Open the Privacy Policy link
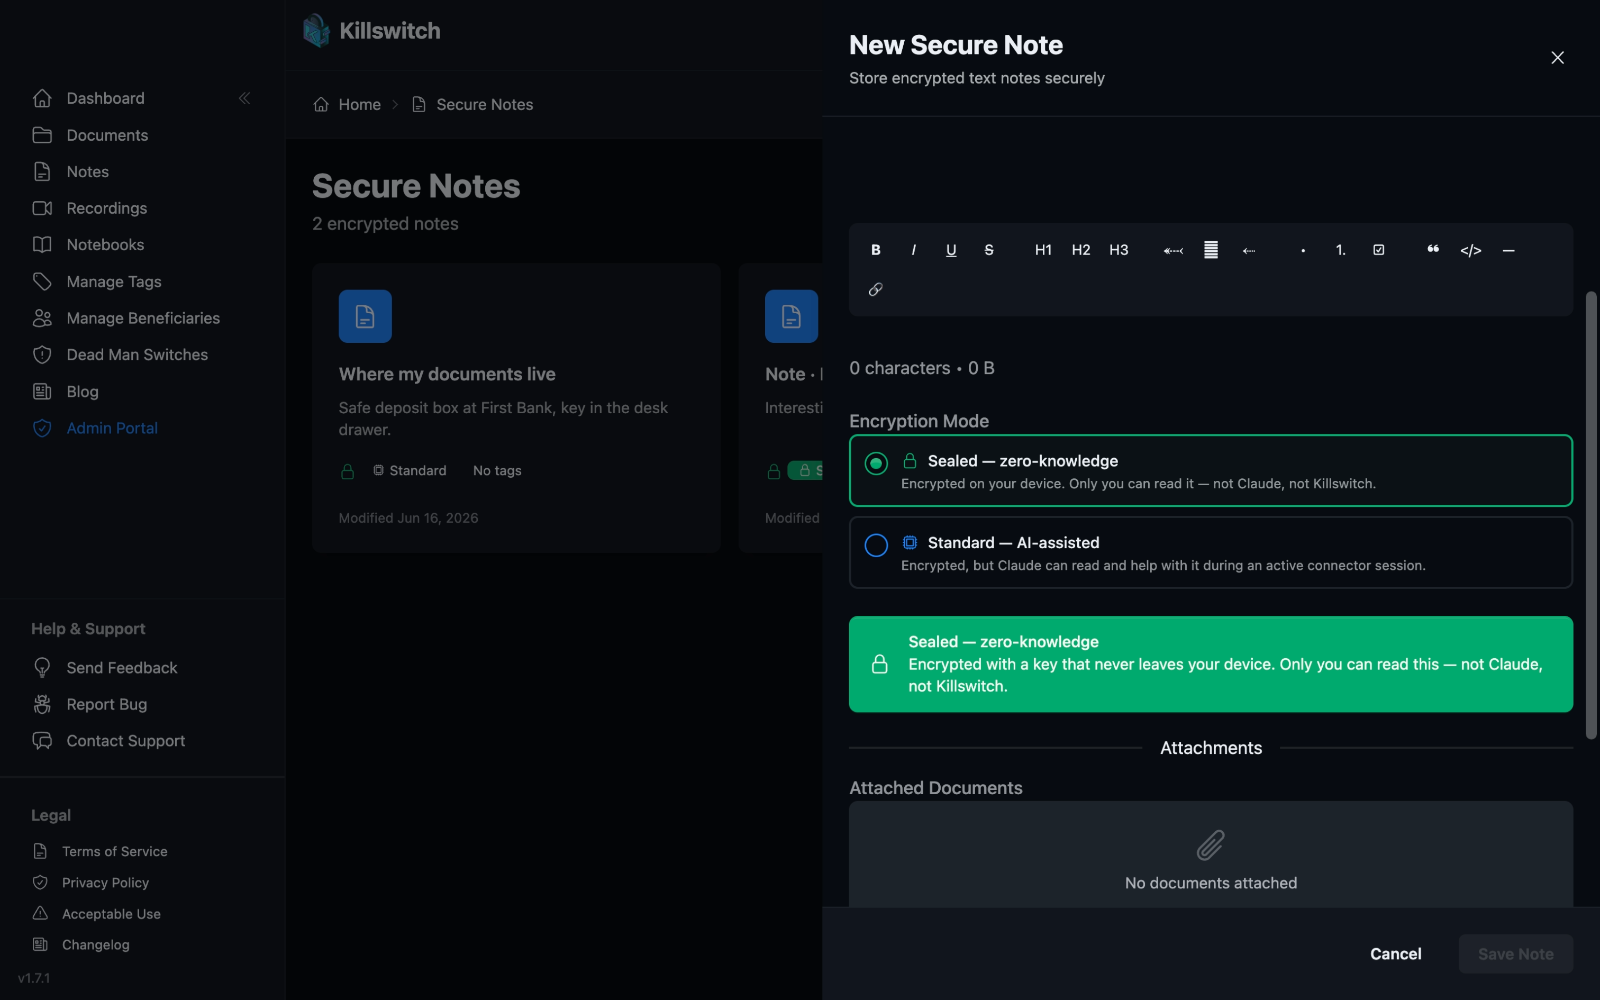This screenshot has width=1600, height=1000. click(x=105, y=883)
